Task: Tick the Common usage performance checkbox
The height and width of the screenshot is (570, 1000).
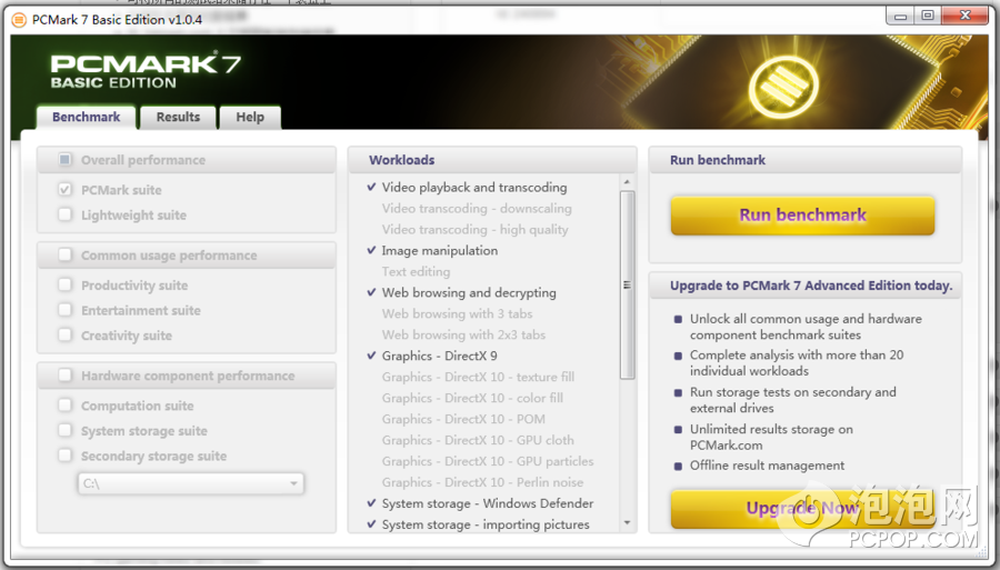Action: coord(65,255)
